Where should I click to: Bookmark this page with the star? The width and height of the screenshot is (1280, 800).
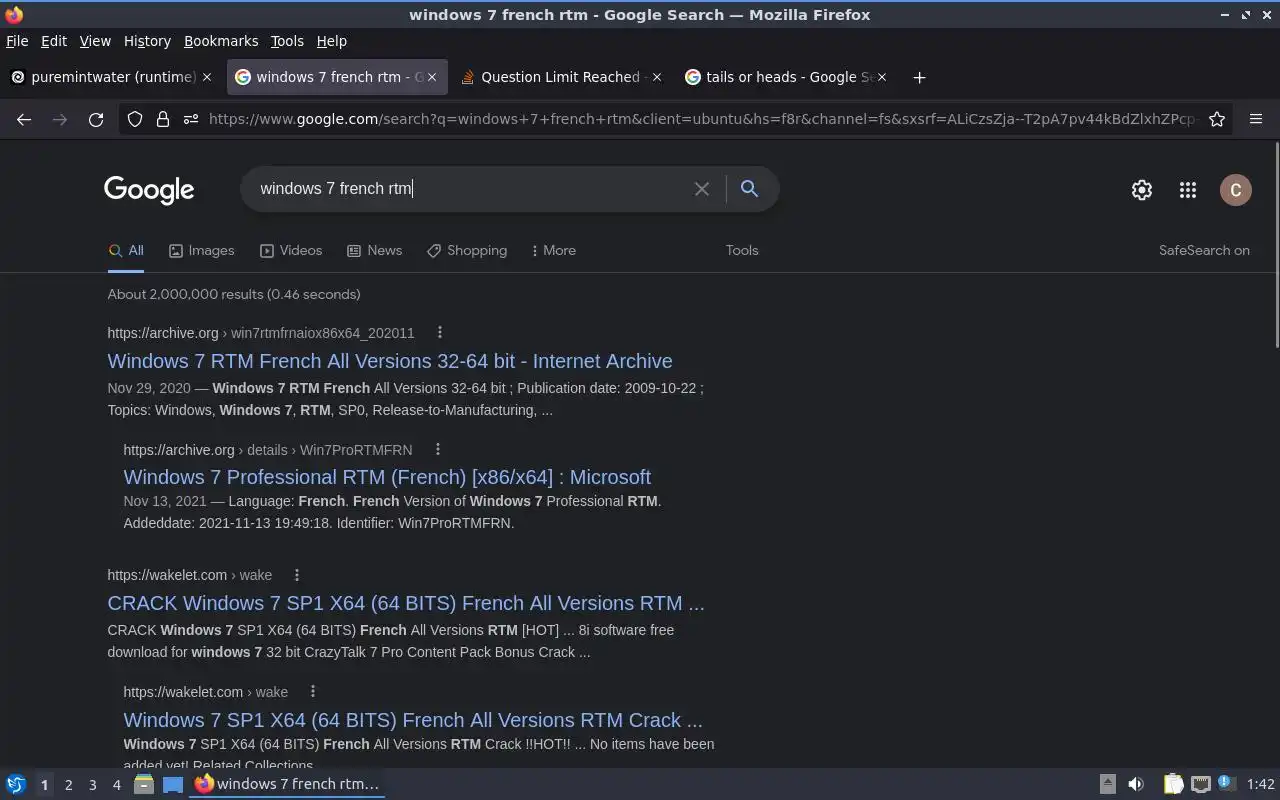point(1217,119)
